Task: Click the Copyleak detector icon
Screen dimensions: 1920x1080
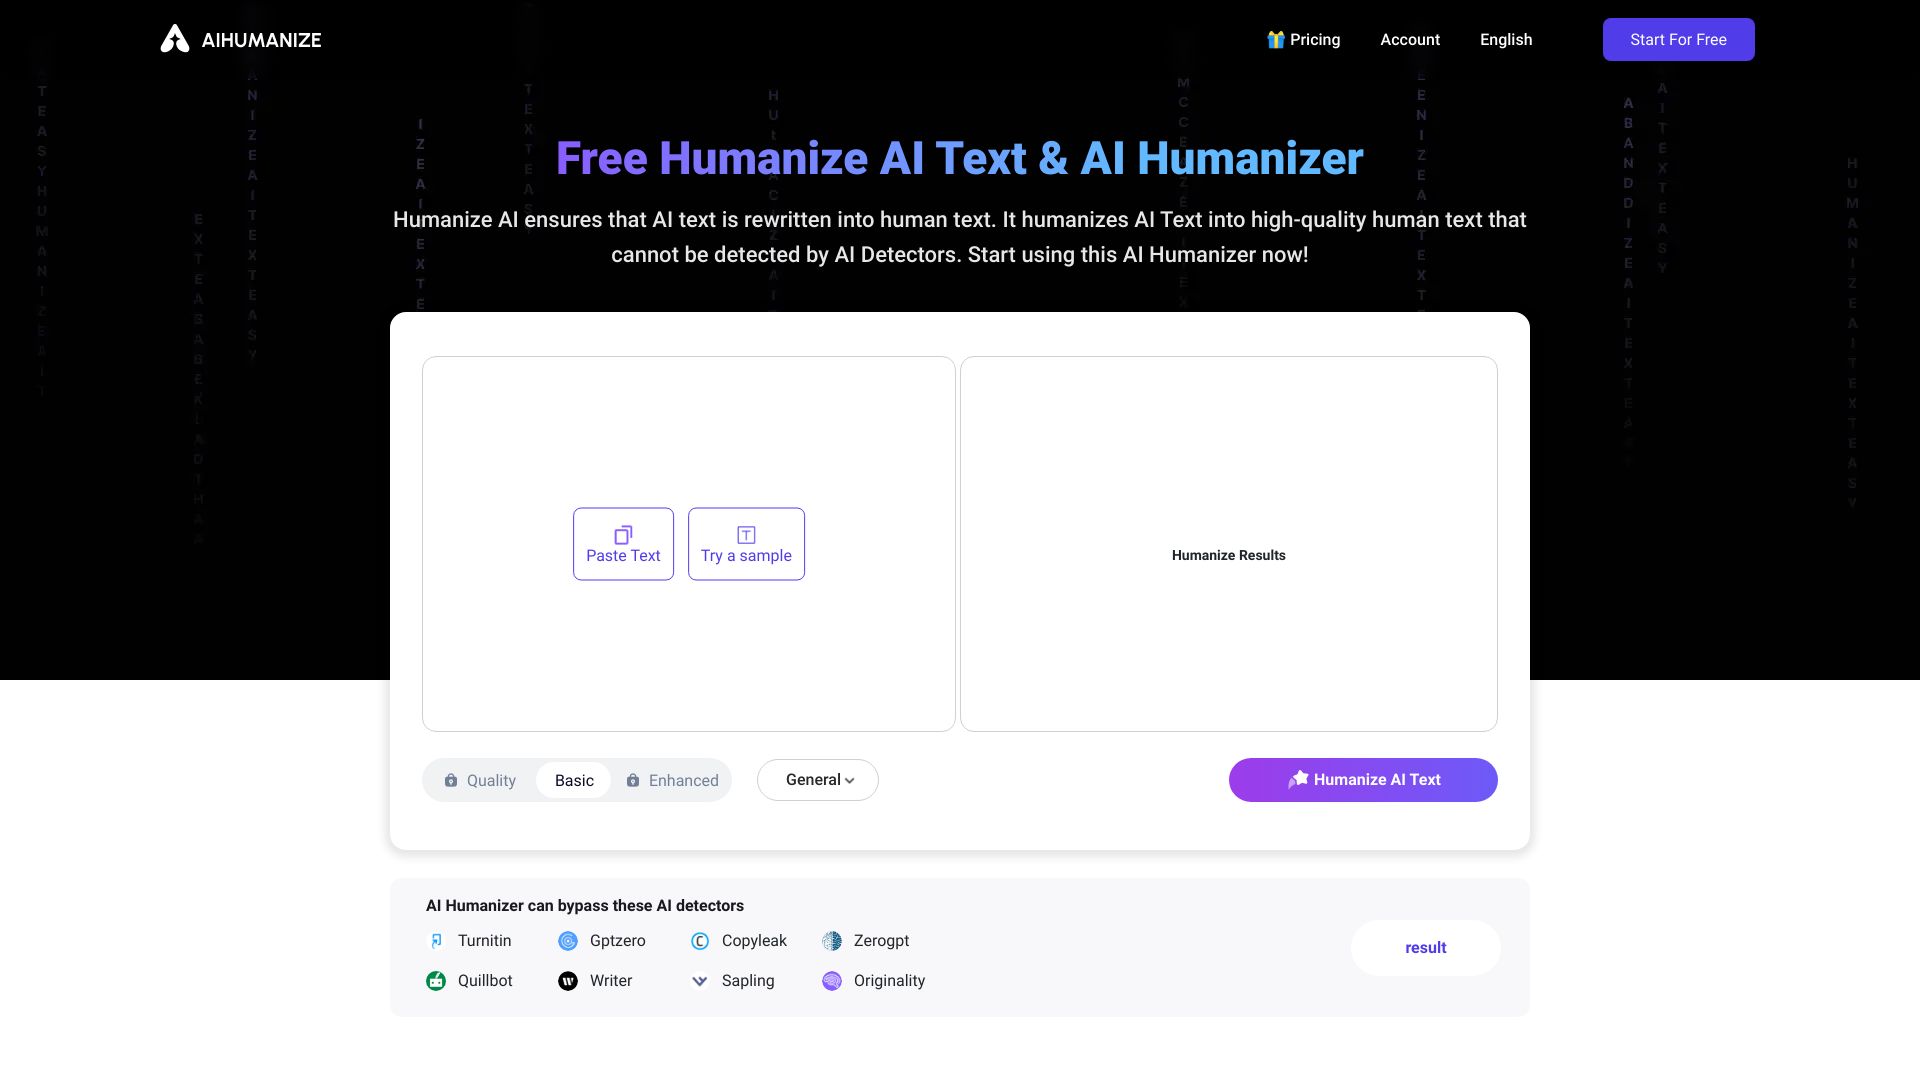Action: pyautogui.click(x=699, y=940)
